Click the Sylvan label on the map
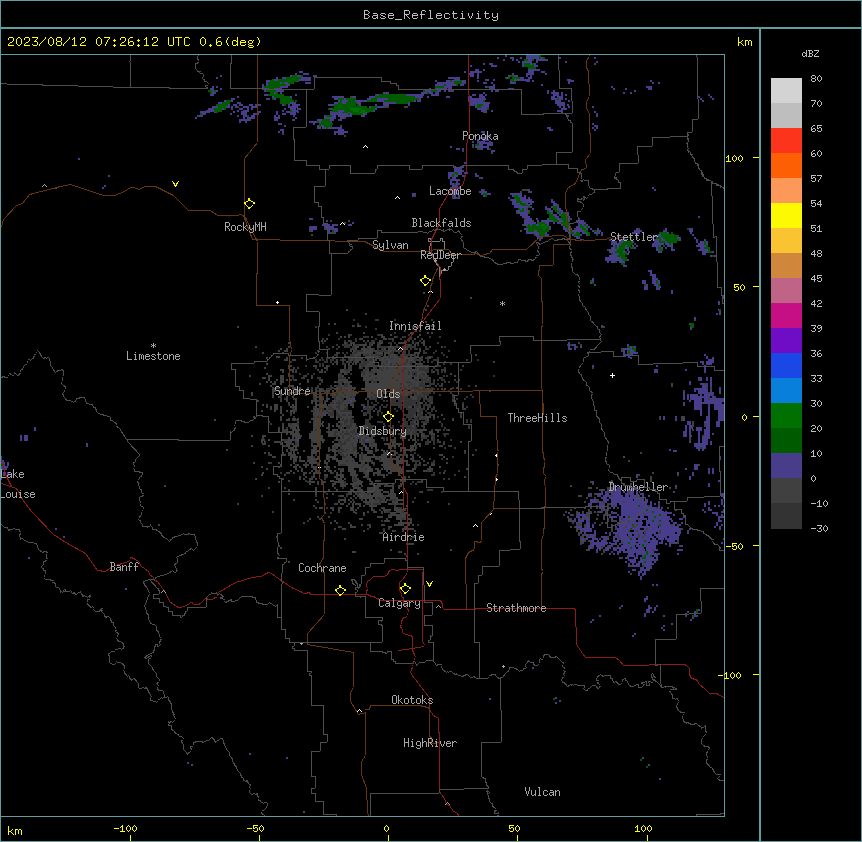The width and height of the screenshot is (862, 842). click(x=390, y=245)
